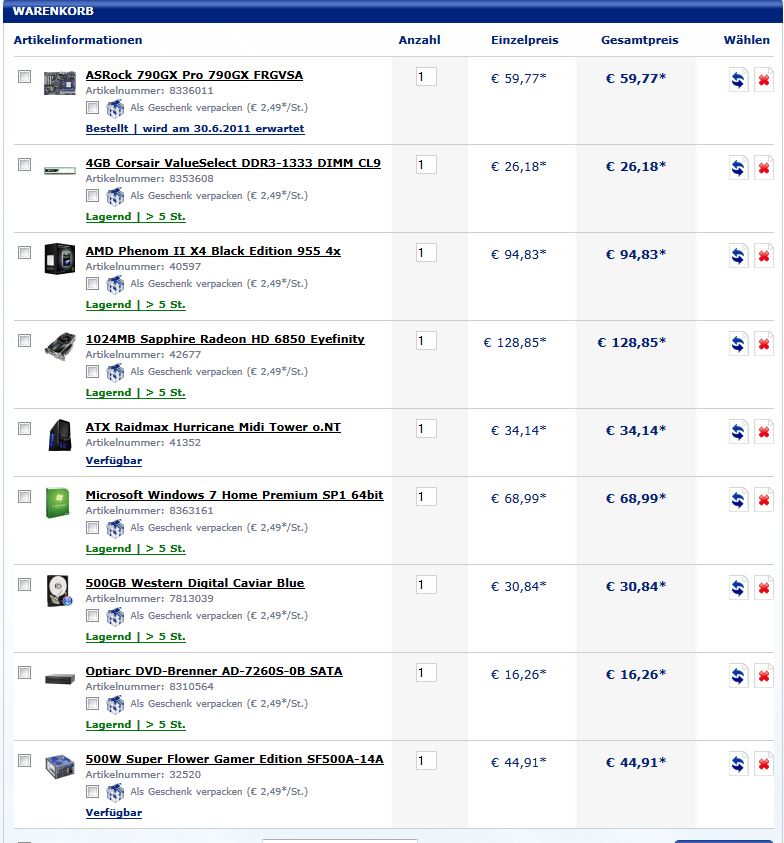
Task: Delete the Super Flower 500W power supply
Action: tap(764, 764)
